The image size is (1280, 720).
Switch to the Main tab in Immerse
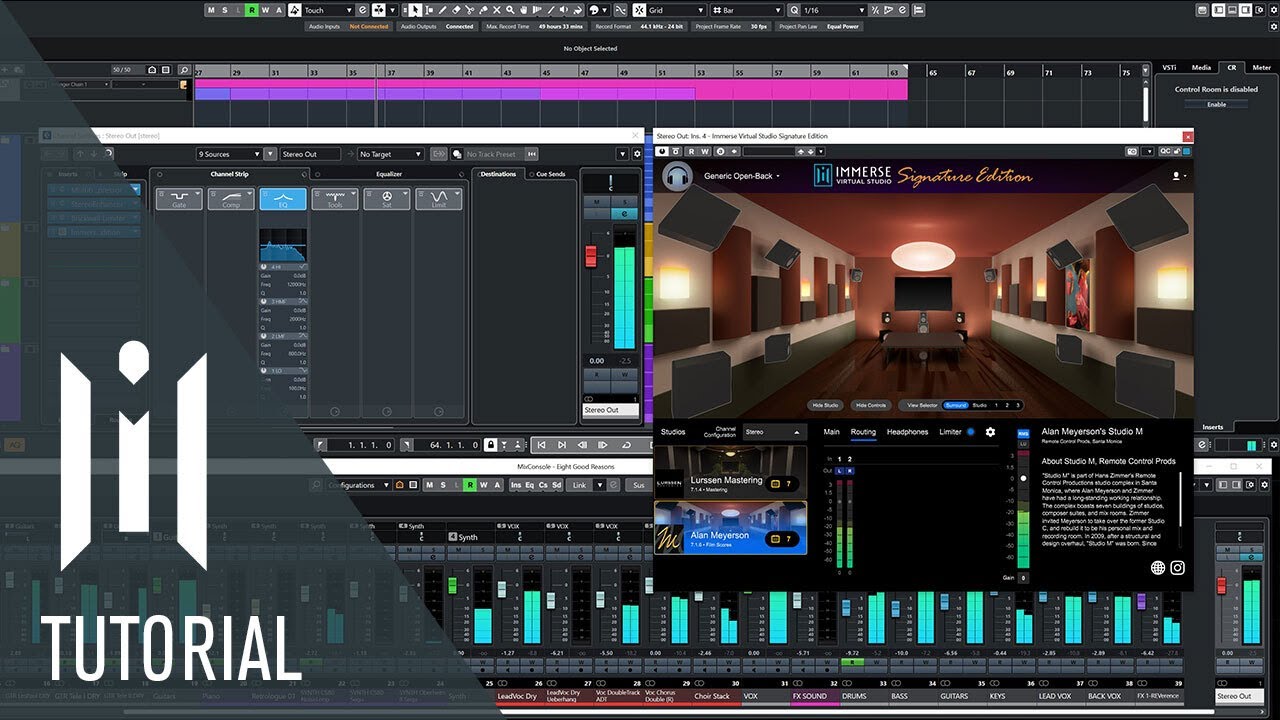click(831, 432)
